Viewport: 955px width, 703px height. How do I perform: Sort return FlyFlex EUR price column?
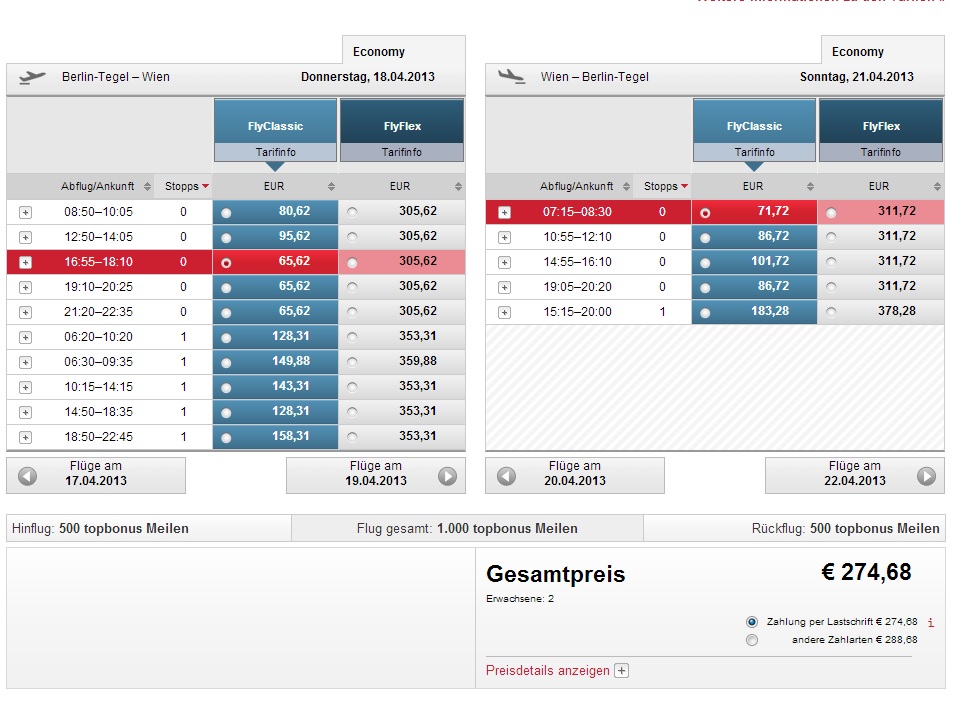tap(937, 186)
